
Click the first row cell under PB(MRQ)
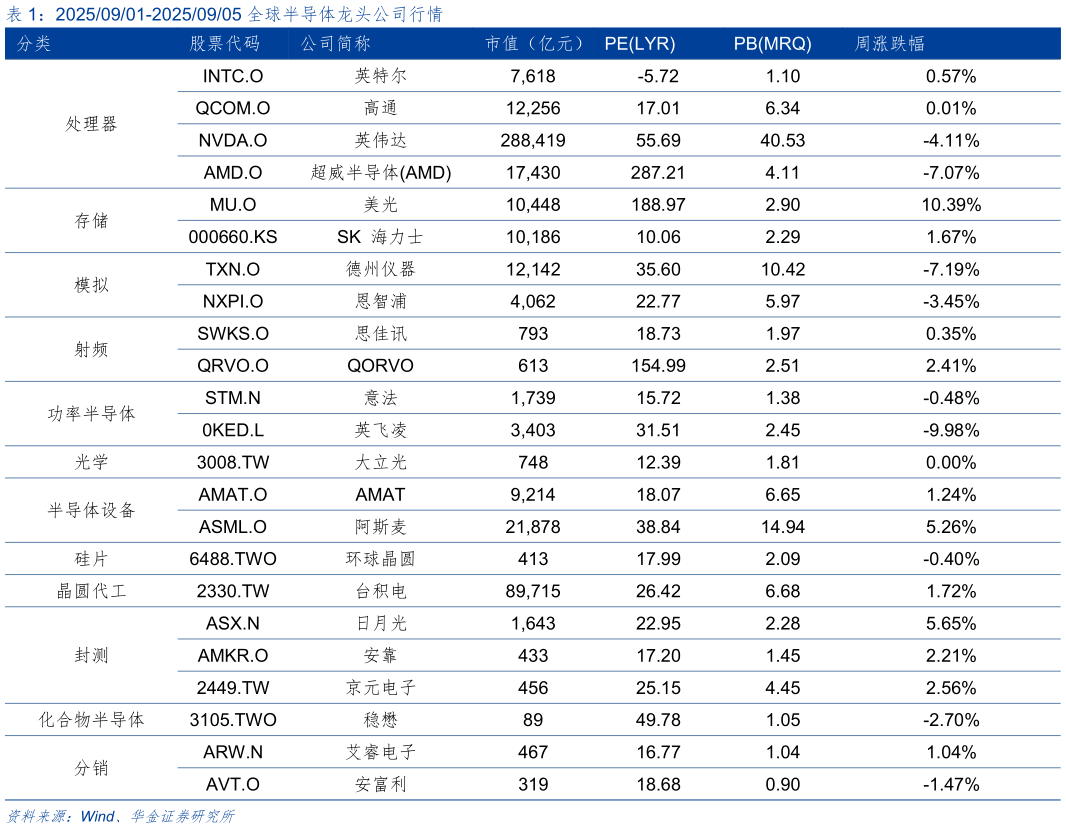point(772,76)
